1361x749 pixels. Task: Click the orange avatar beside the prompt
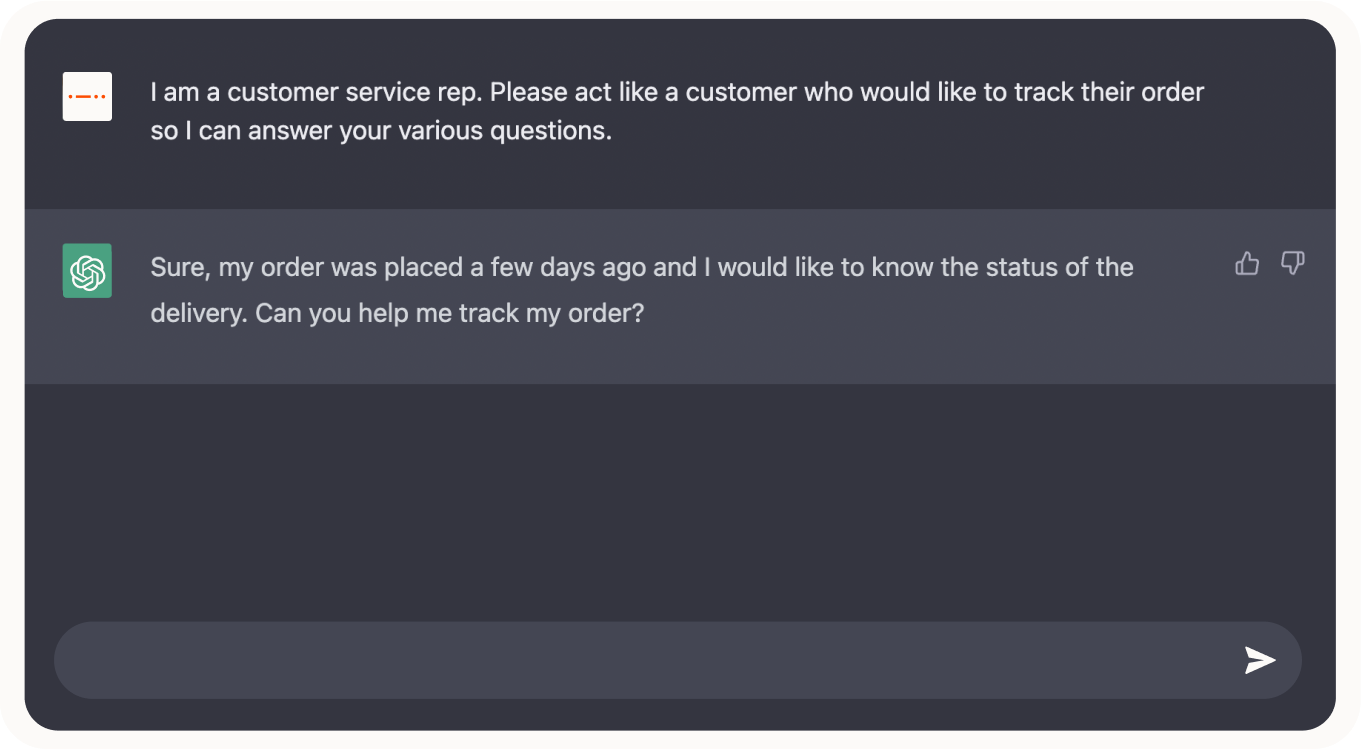87,97
